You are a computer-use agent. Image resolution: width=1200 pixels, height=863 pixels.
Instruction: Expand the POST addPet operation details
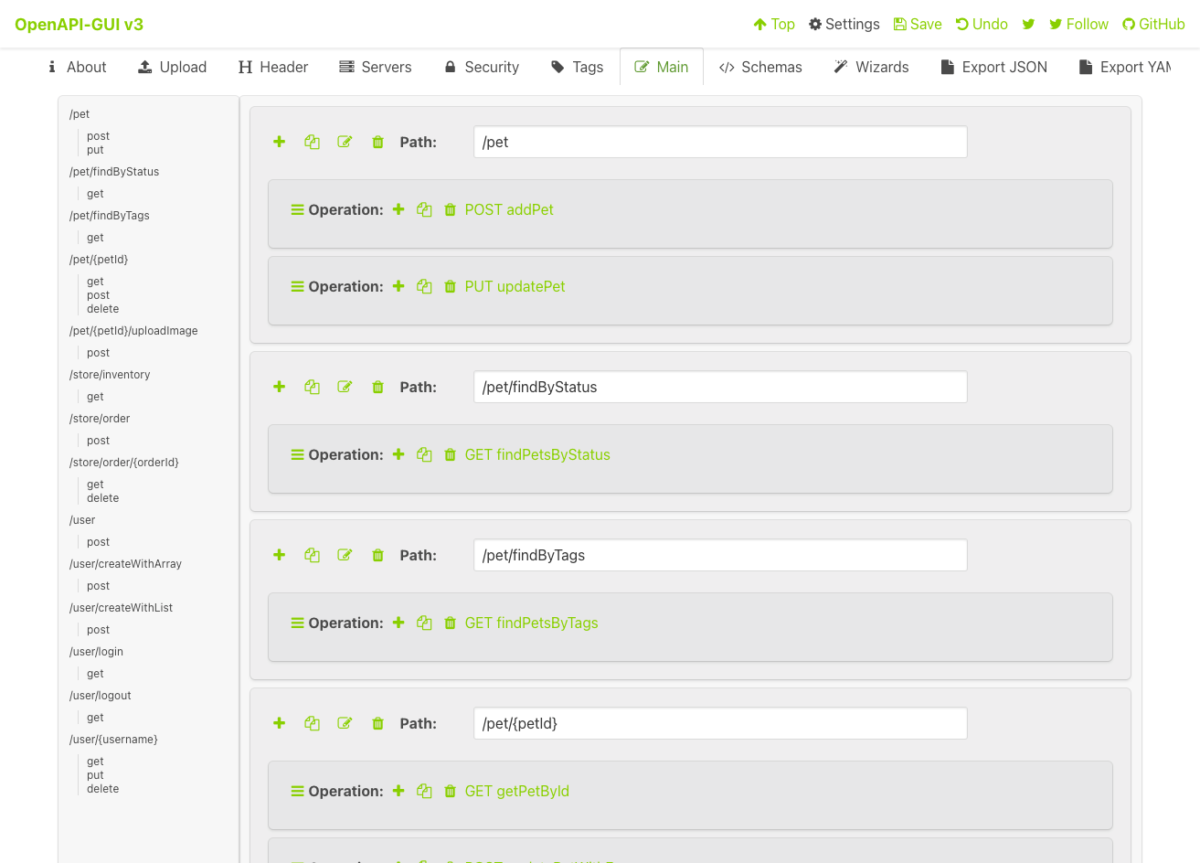509,210
